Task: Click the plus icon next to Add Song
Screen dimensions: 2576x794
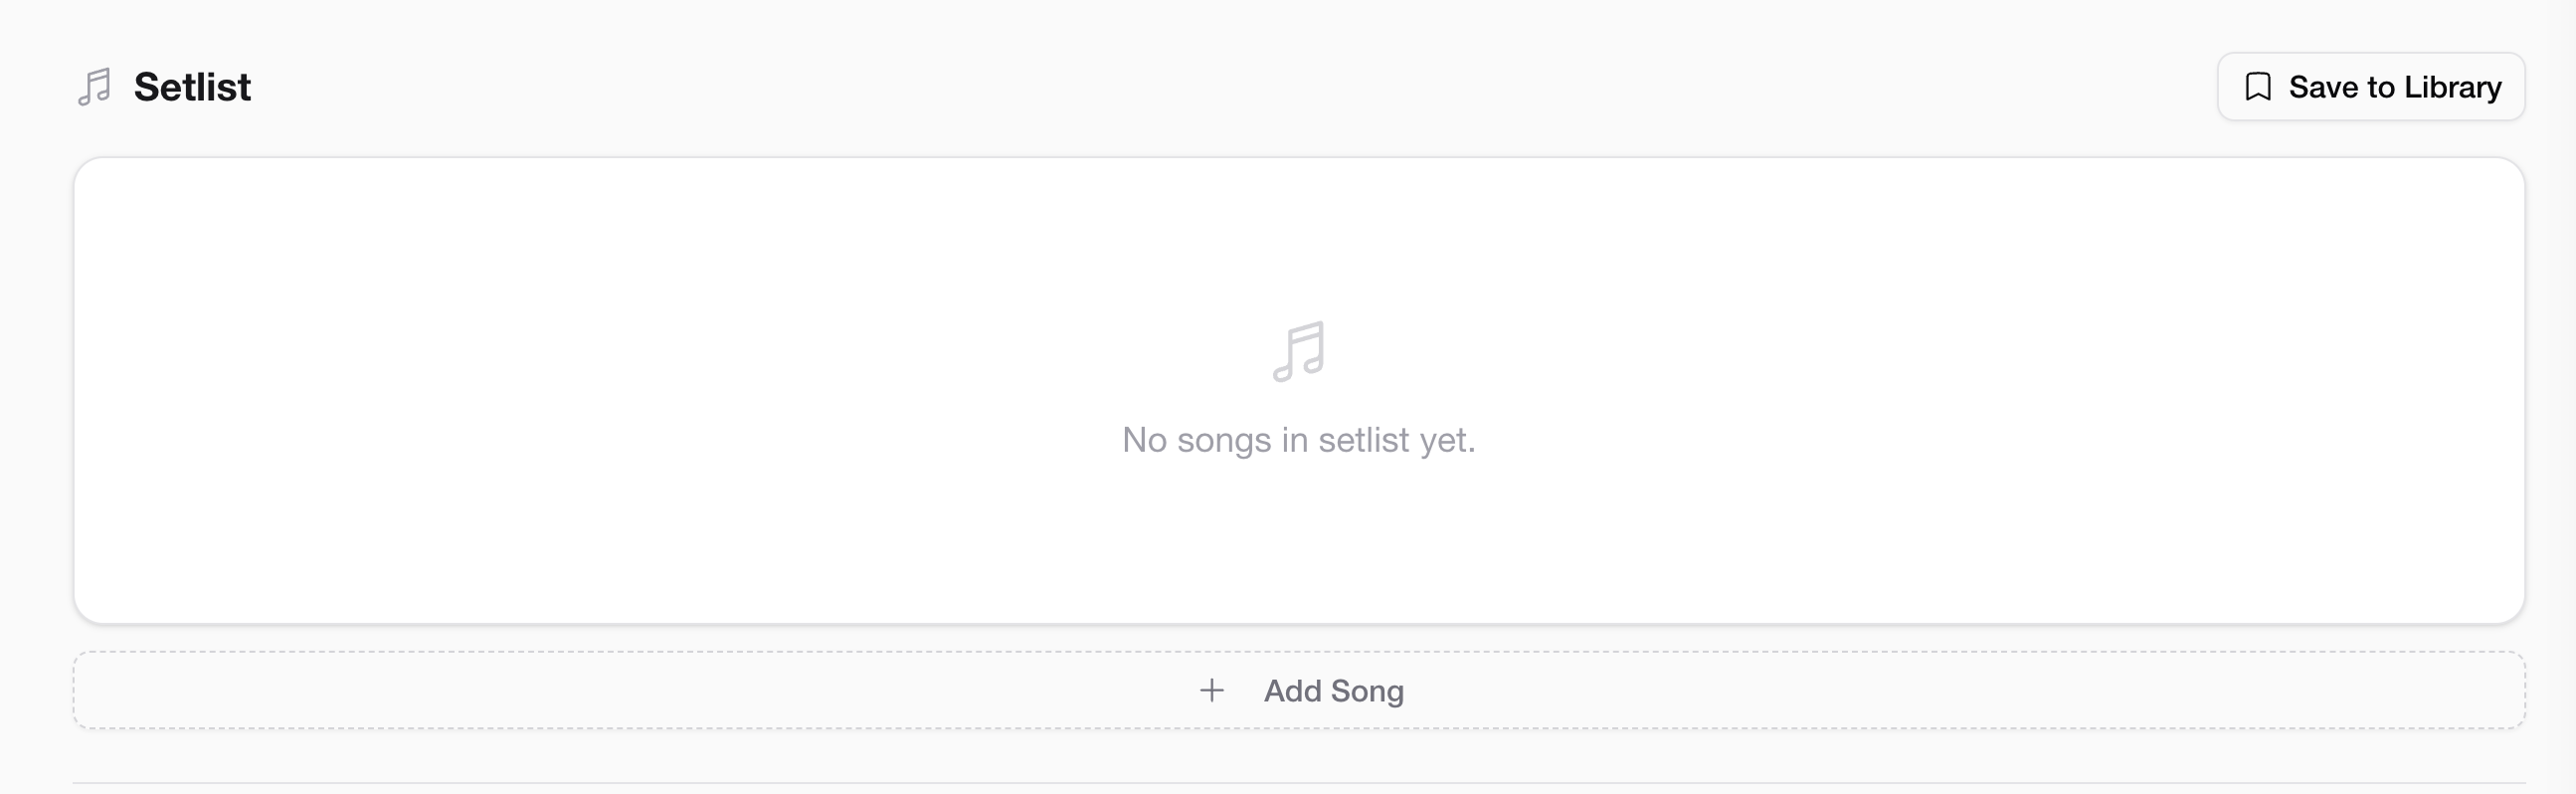Action: (x=1211, y=690)
